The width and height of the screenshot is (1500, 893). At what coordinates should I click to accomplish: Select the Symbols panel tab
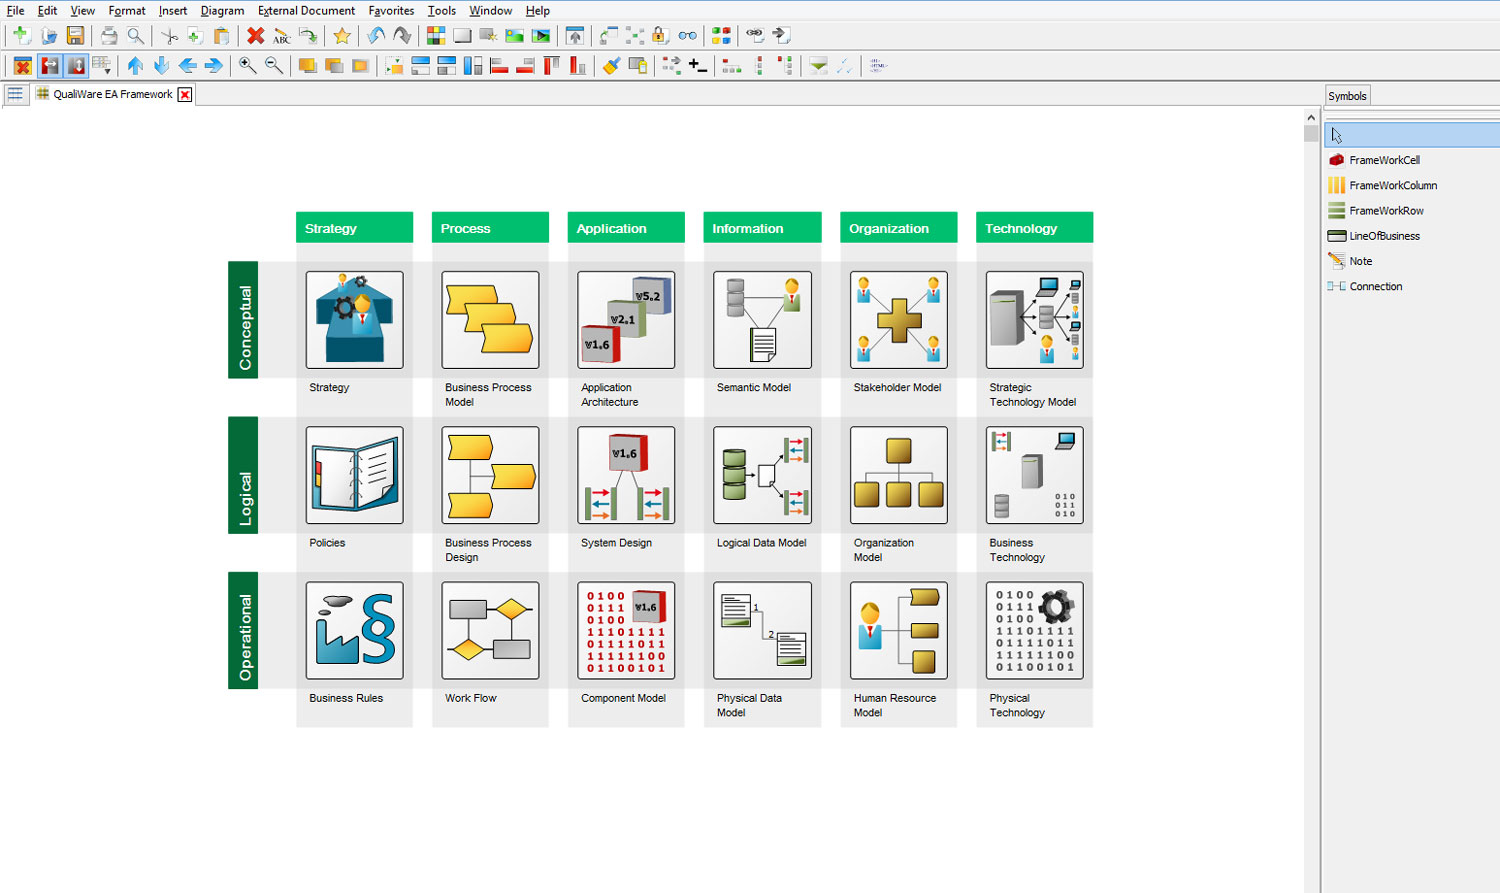pyautogui.click(x=1347, y=96)
